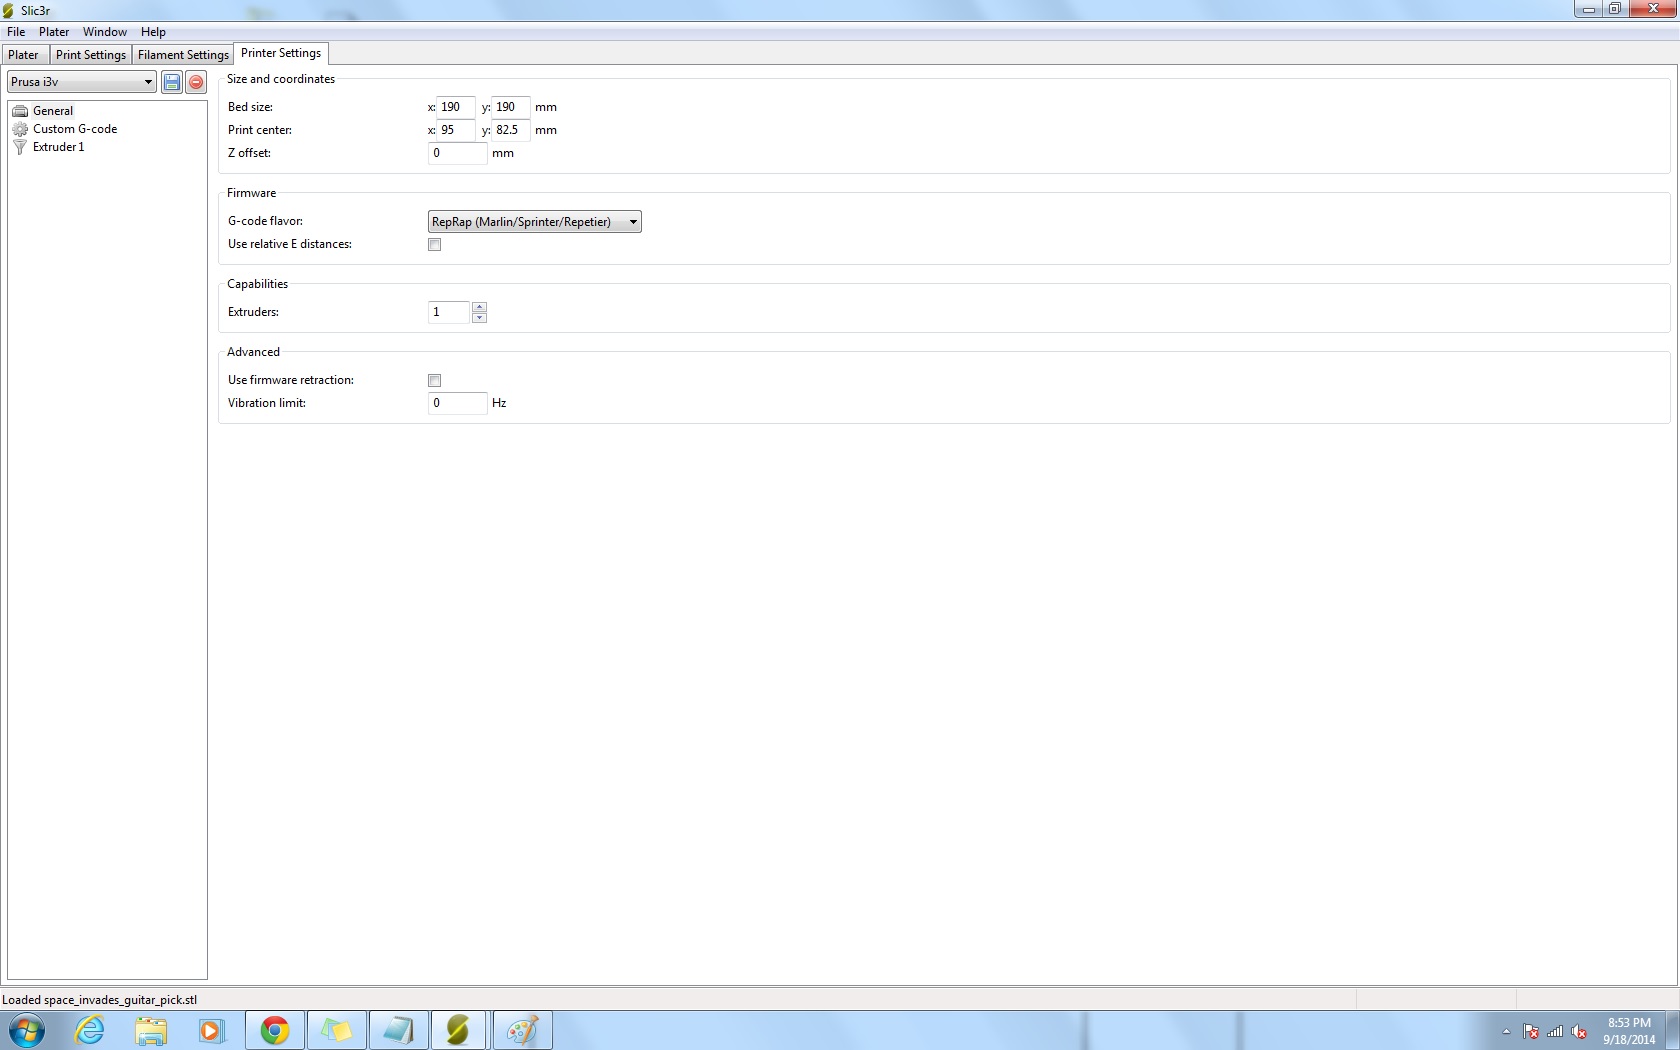Image resolution: width=1680 pixels, height=1050 pixels.
Task: Click the Vibration limit field
Action: click(457, 403)
